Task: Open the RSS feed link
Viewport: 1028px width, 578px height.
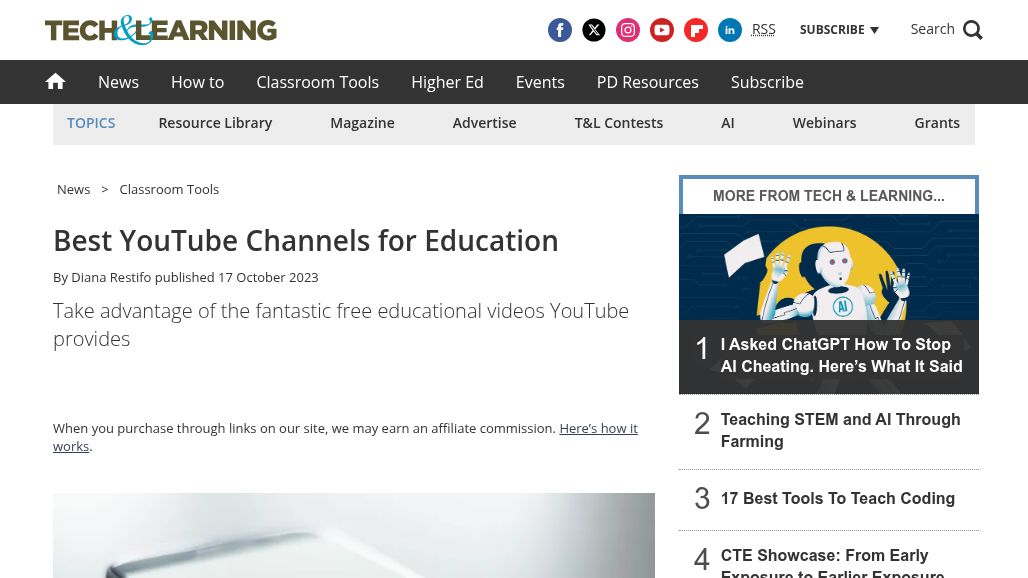Action: tap(763, 29)
